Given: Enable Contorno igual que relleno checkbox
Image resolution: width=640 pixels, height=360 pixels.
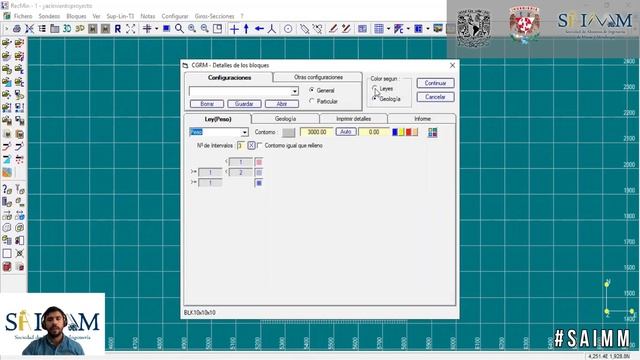Looking at the screenshot, I should (x=260, y=145).
